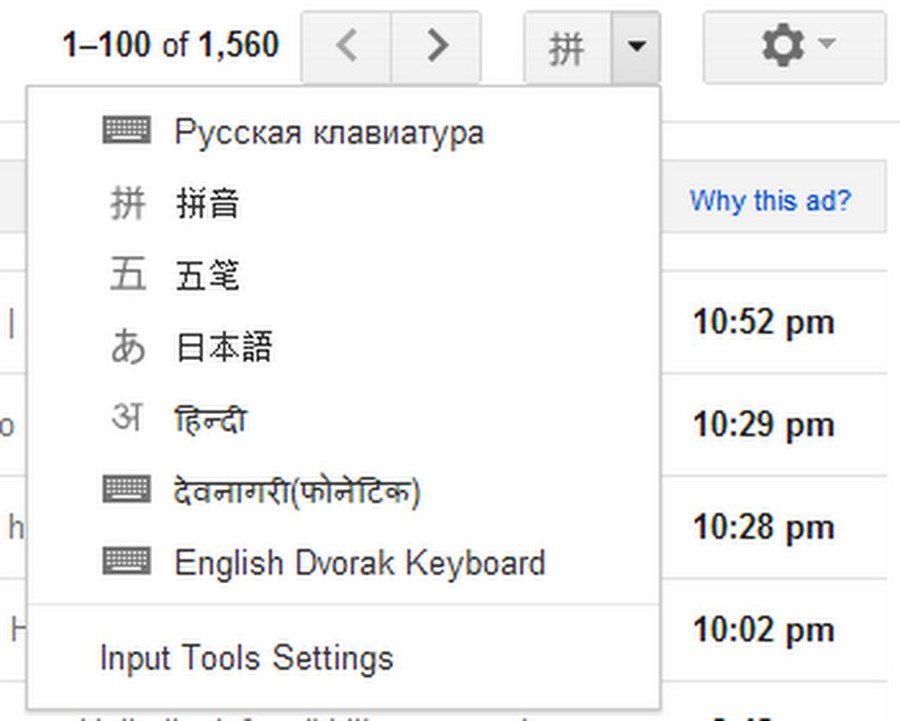Click the 1–100 of 1,560 message count
Viewport: 900px width, 721px height.
171,45
